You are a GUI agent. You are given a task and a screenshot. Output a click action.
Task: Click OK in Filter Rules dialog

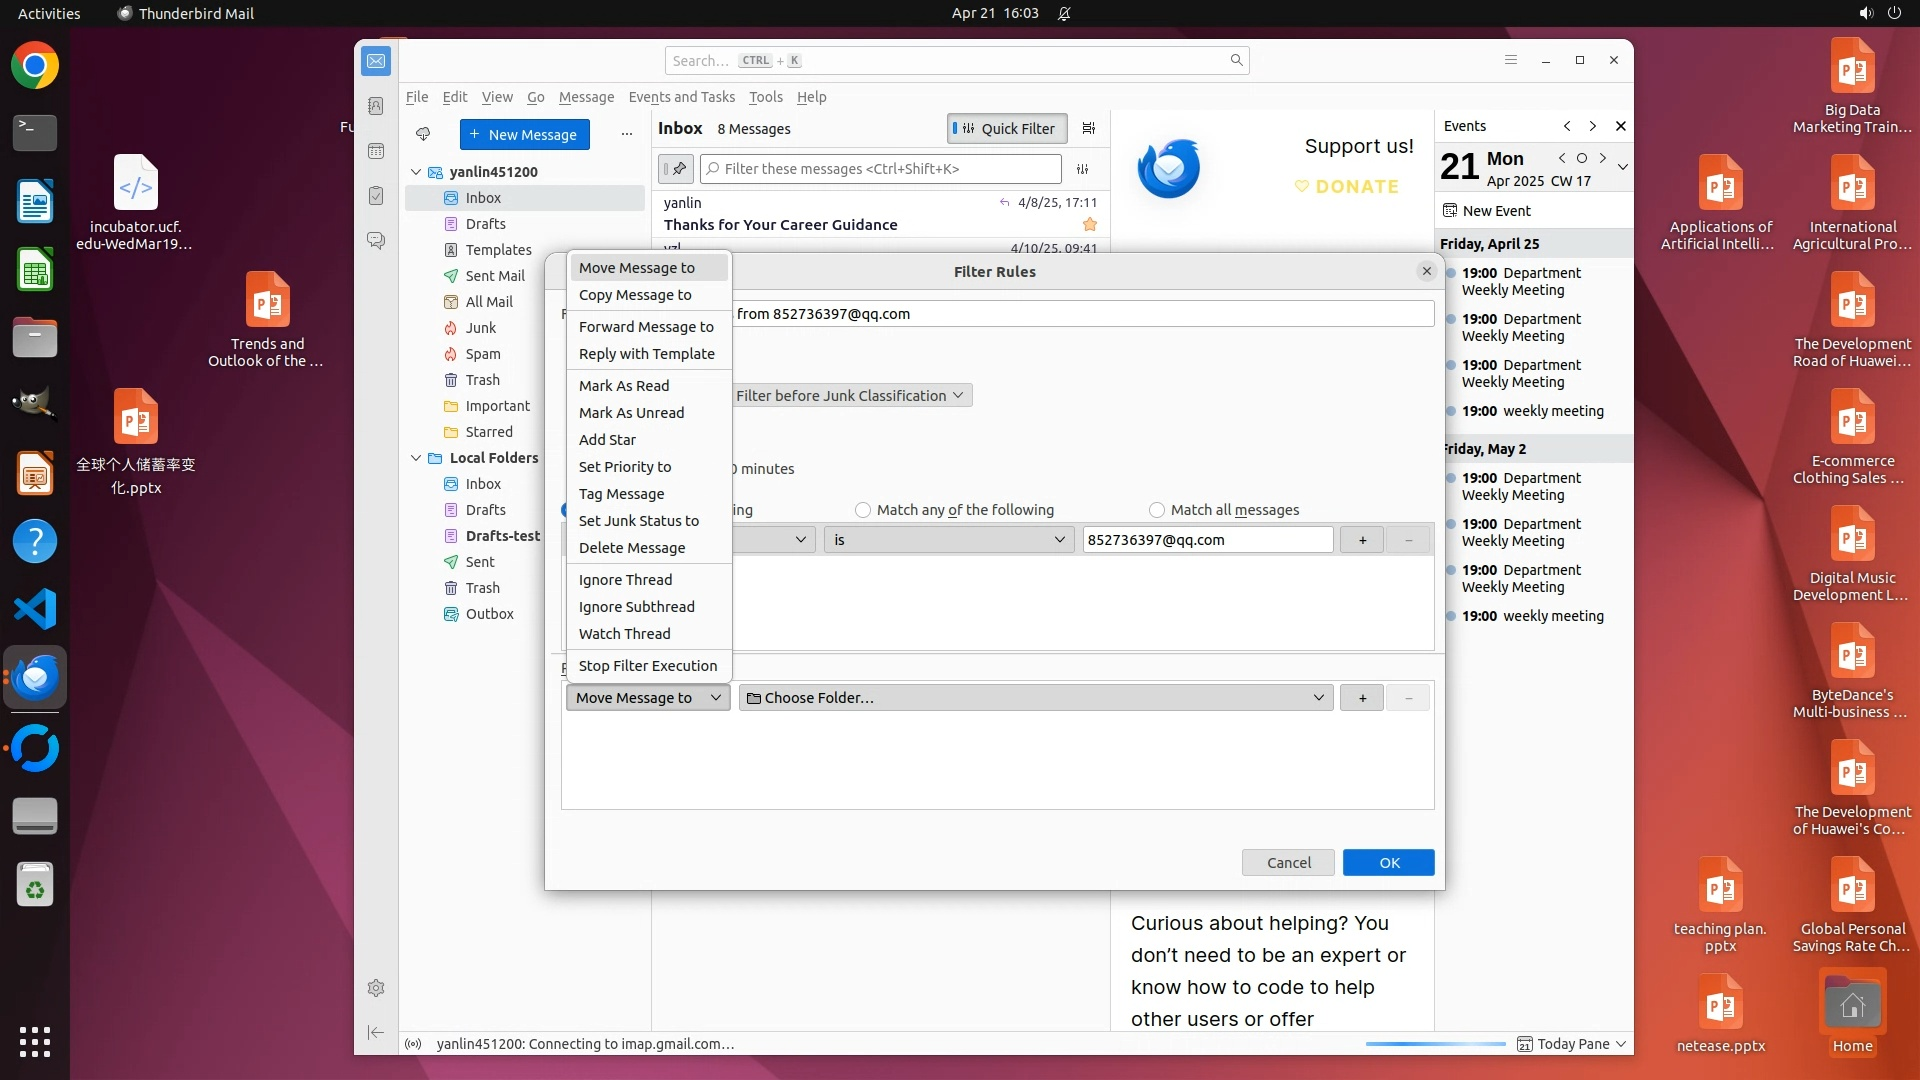pyautogui.click(x=1388, y=863)
